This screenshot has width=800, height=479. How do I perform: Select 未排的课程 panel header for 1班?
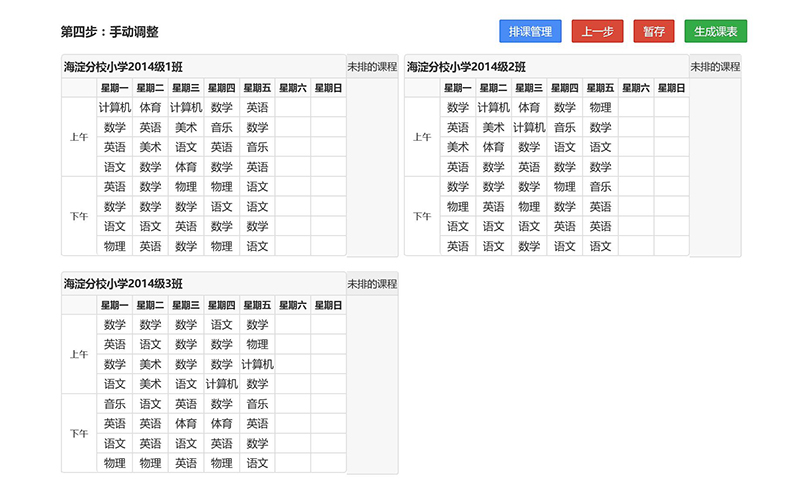click(372, 66)
